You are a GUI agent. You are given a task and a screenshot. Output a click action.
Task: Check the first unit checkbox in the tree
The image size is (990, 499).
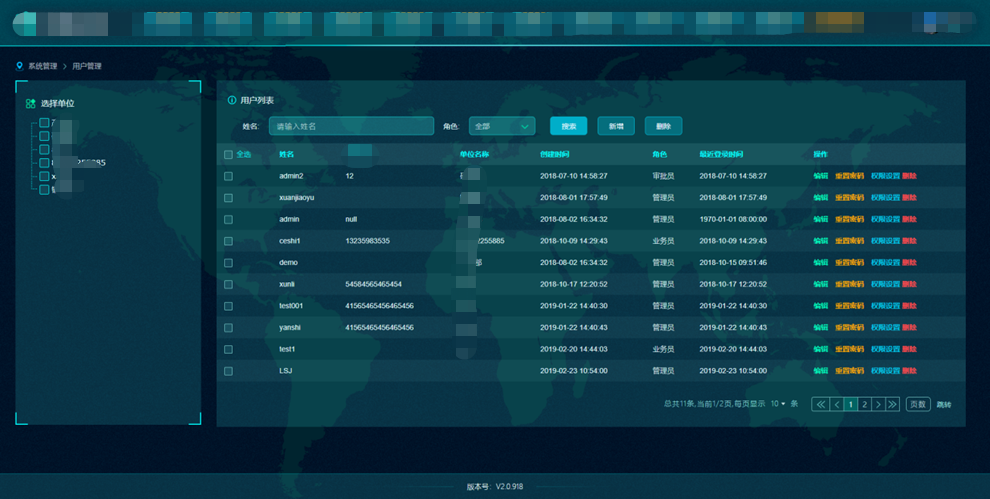44,123
